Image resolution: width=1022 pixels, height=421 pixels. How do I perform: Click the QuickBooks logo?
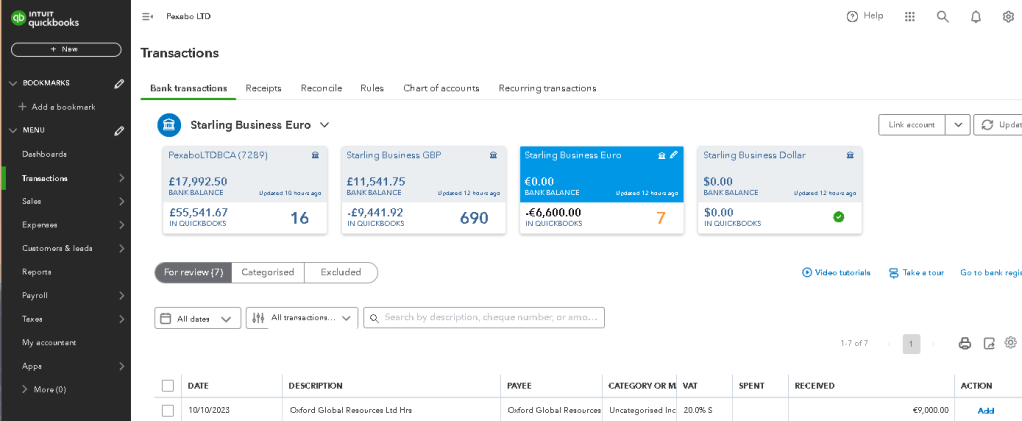(x=45, y=19)
